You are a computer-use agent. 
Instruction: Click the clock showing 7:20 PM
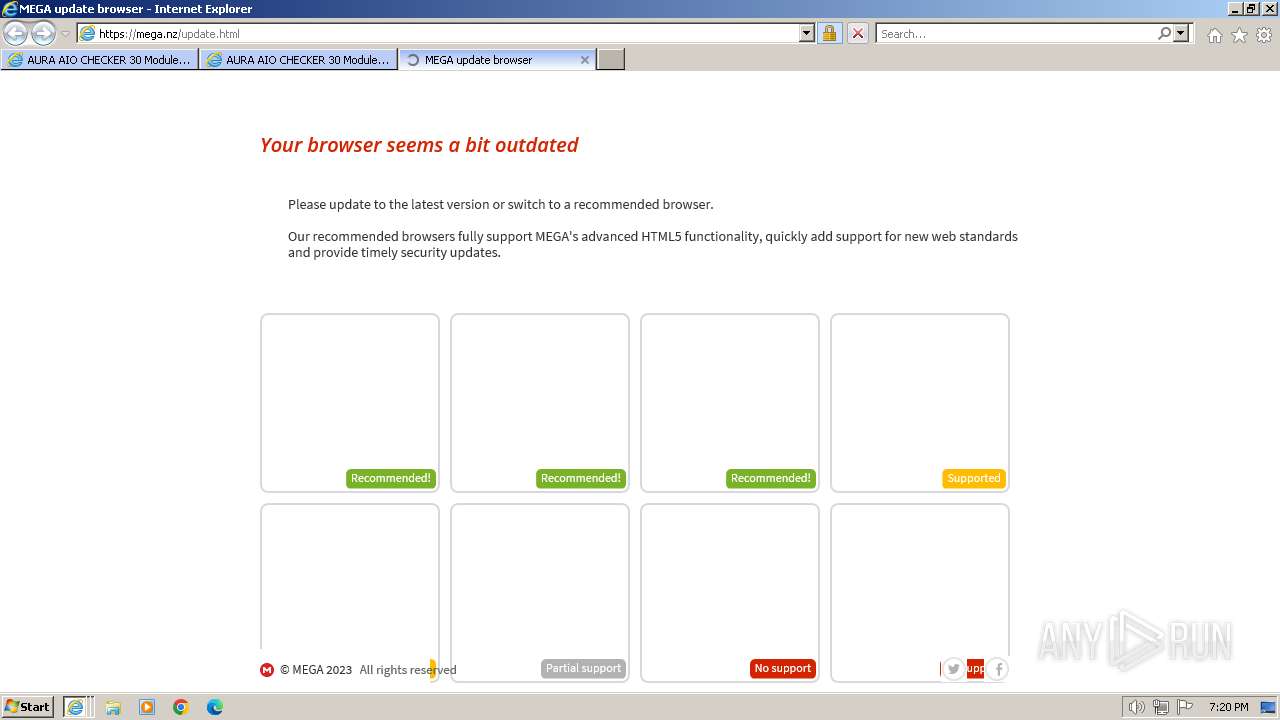click(x=1228, y=707)
